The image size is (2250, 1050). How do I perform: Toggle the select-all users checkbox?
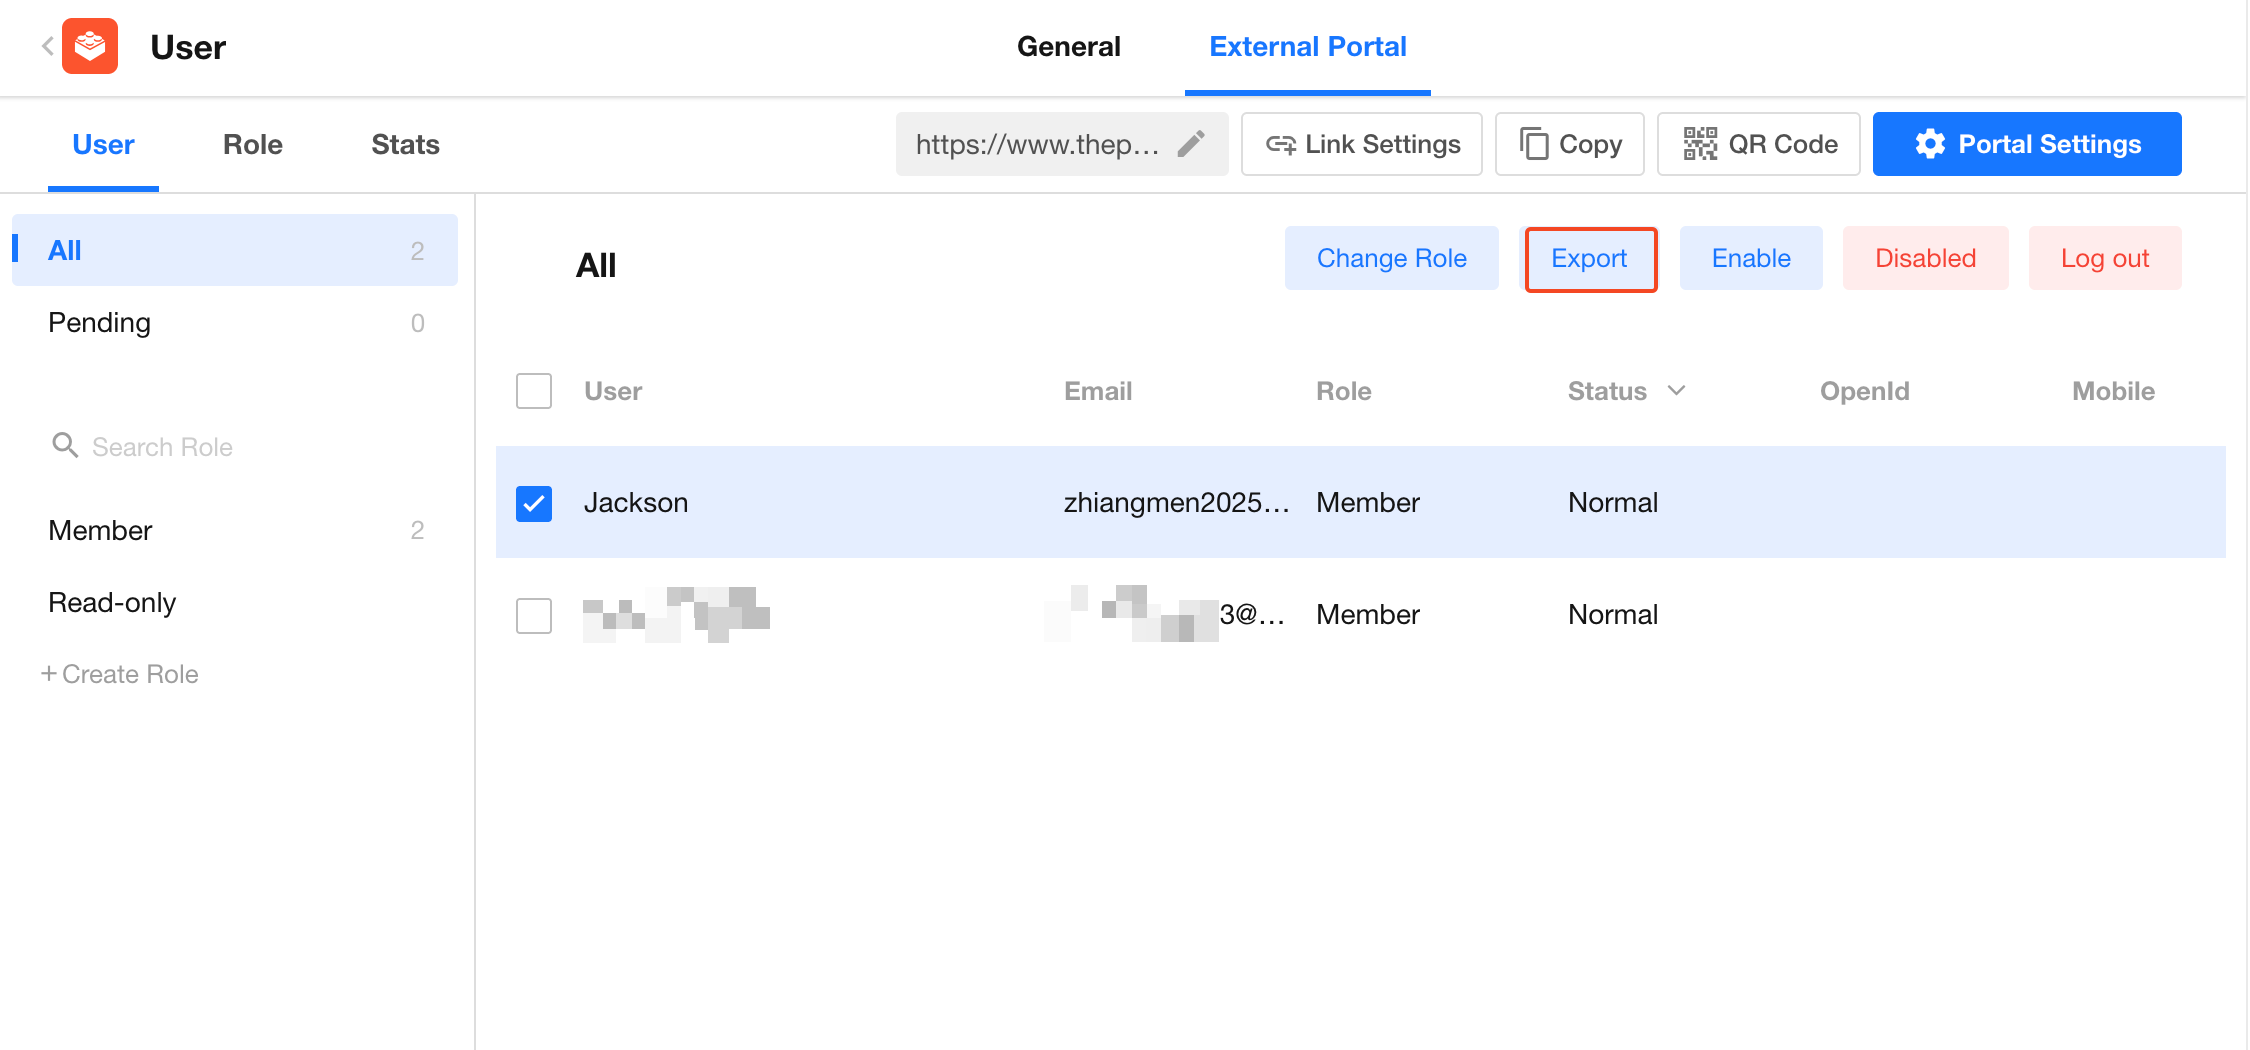point(534,391)
